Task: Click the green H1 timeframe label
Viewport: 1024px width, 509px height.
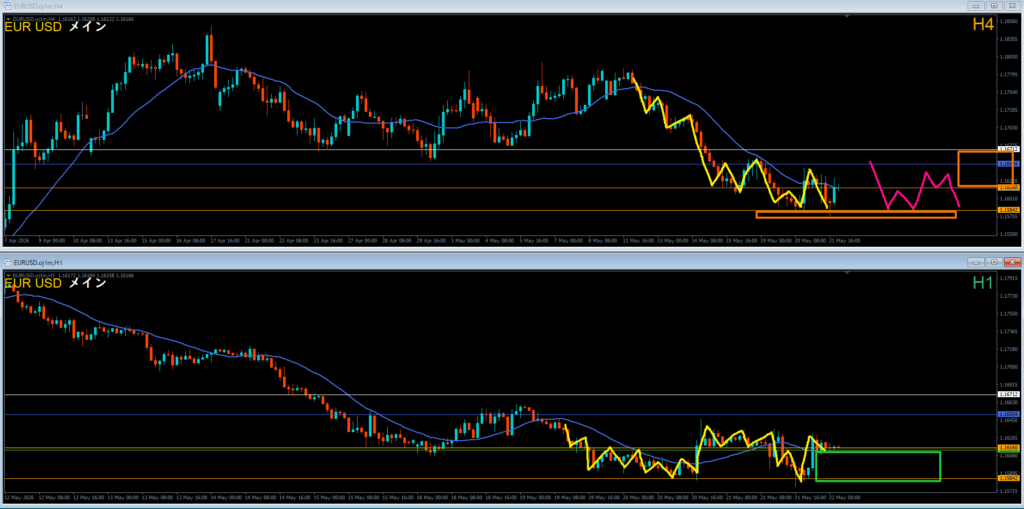Action: pyautogui.click(x=983, y=282)
